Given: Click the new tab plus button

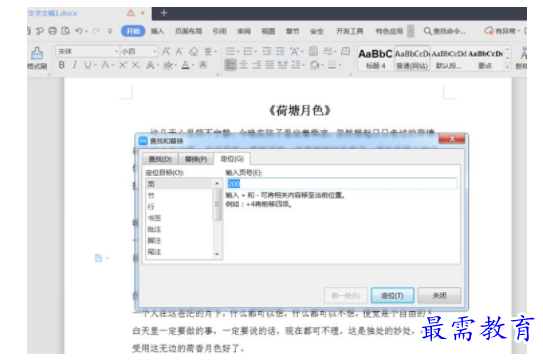Looking at the screenshot, I should click(164, 13).
